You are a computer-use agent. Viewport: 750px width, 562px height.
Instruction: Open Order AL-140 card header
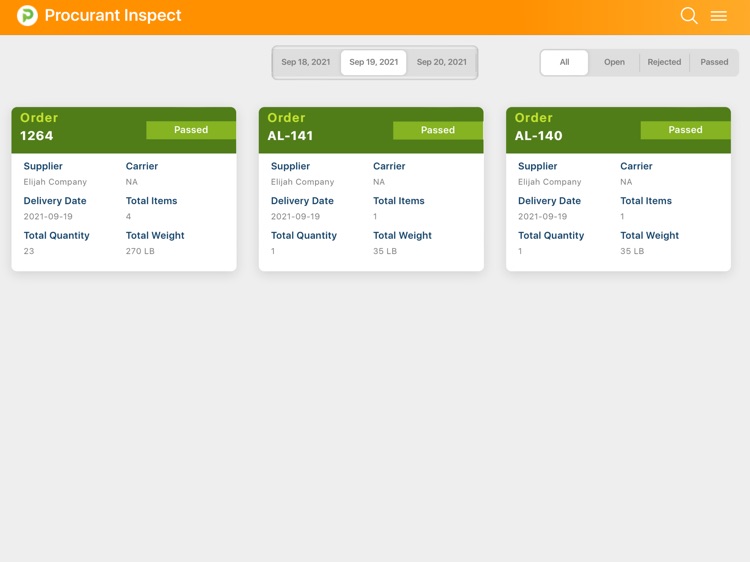tap(618, 130)
